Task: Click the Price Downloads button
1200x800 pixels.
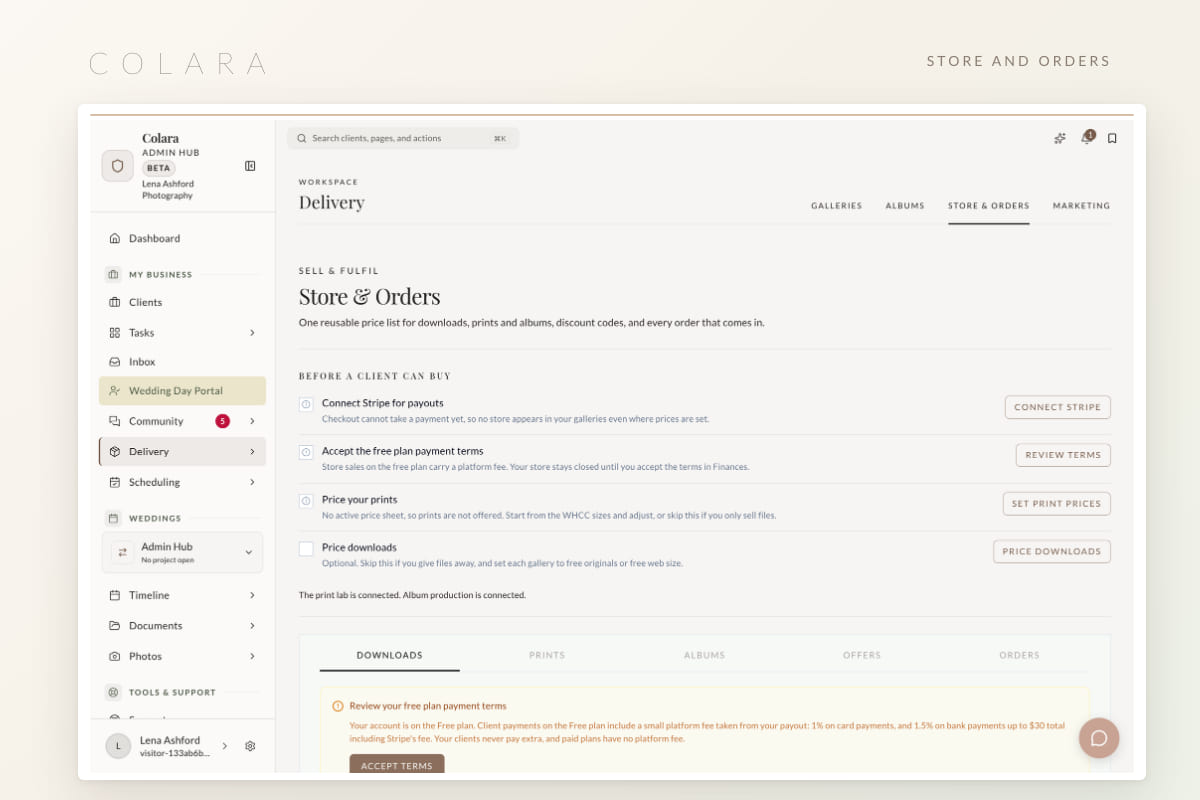Action: [1052, 551]
